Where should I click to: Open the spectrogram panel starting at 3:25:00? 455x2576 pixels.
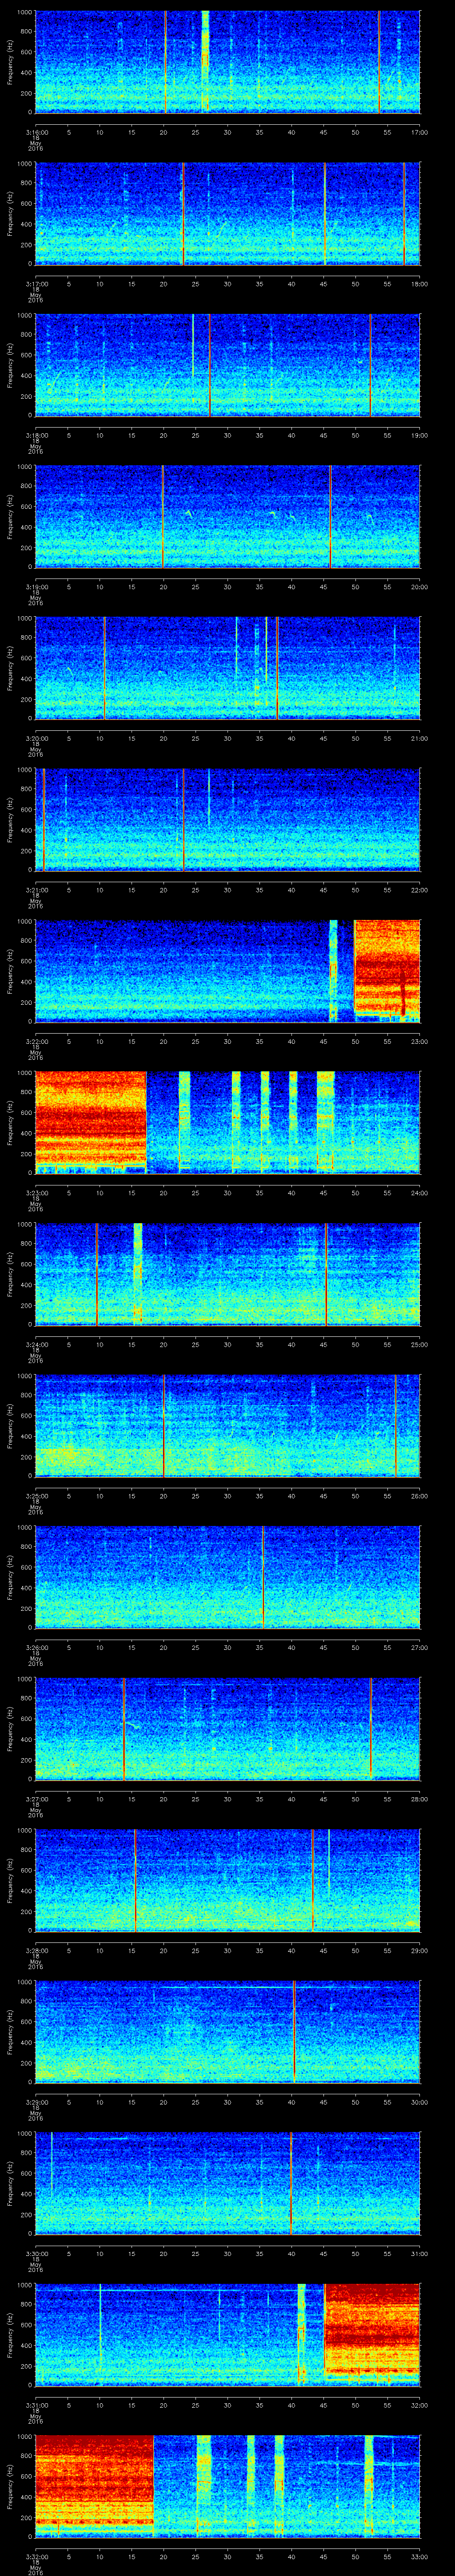[x=227, y=1425]
